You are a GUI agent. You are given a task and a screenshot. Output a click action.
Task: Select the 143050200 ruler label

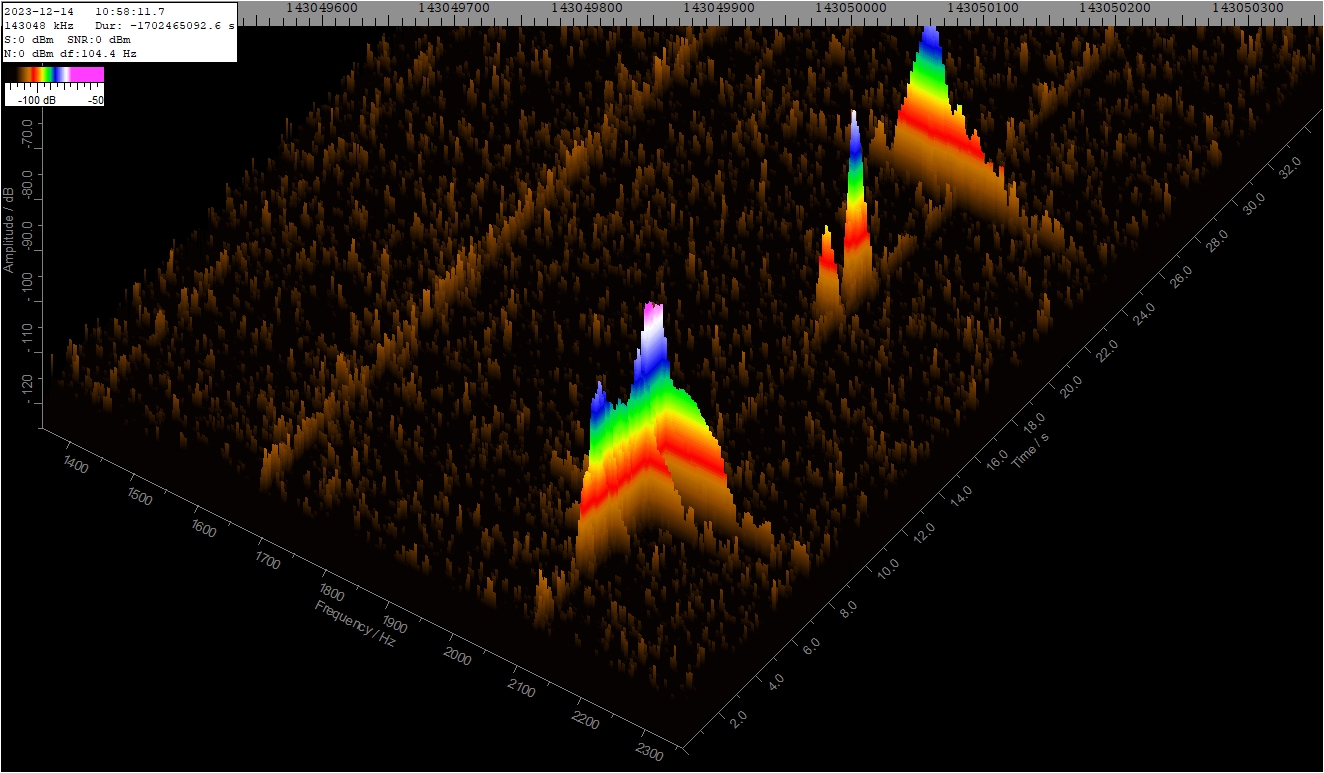1115,7
